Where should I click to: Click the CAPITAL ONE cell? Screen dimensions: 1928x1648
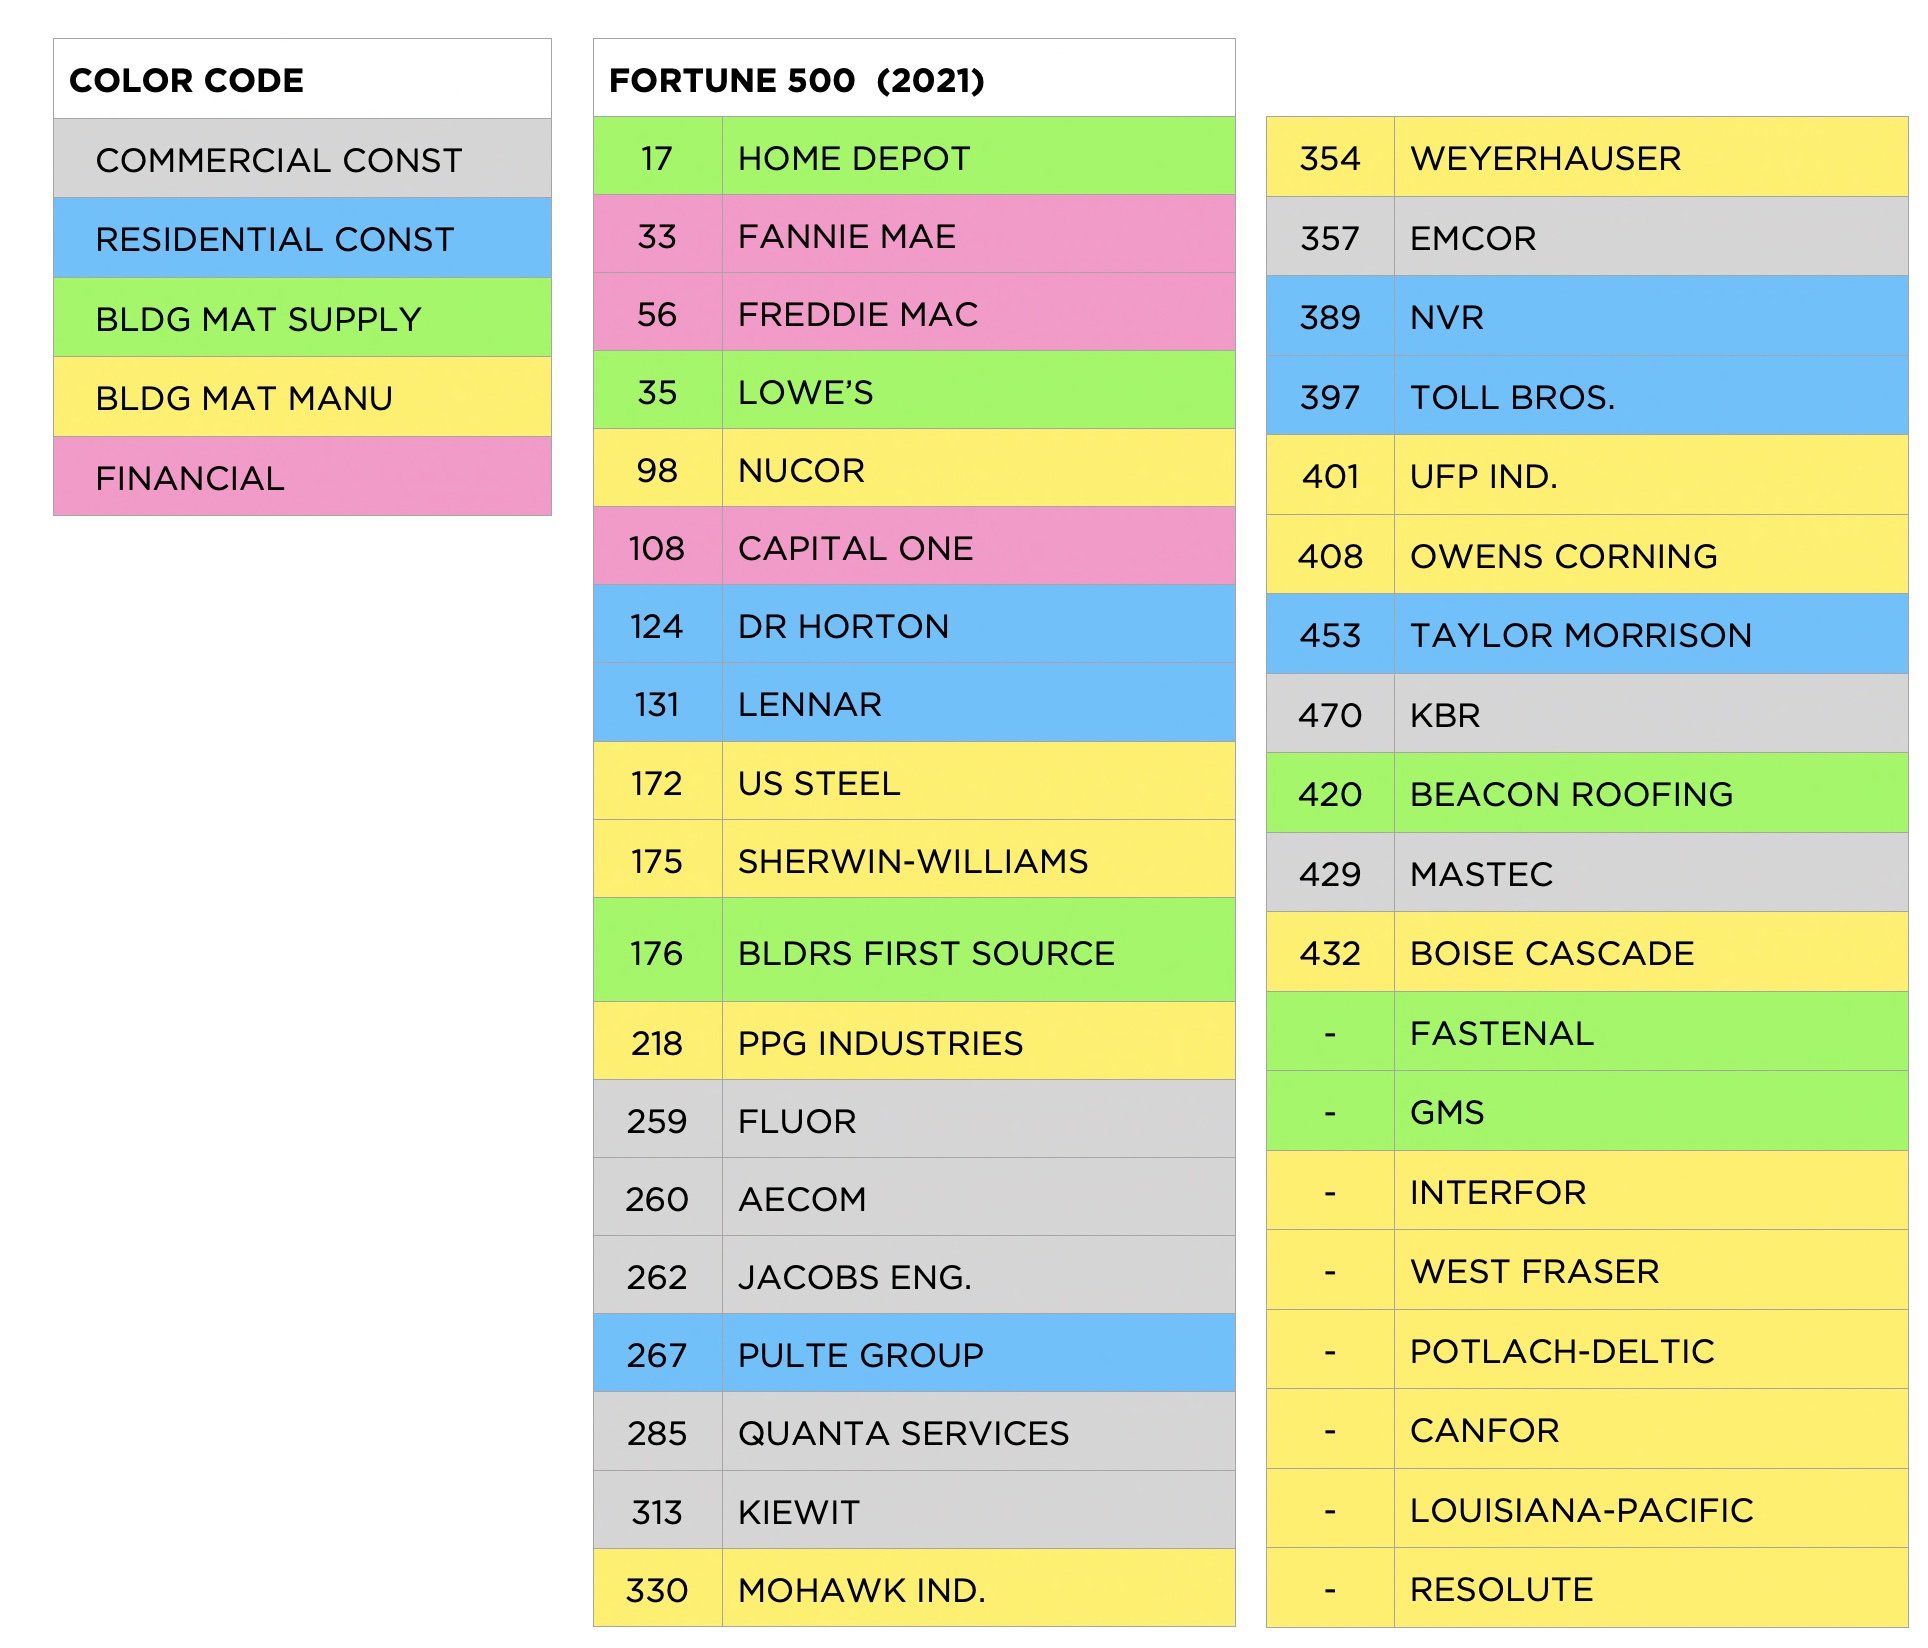[x=978, y=546]
